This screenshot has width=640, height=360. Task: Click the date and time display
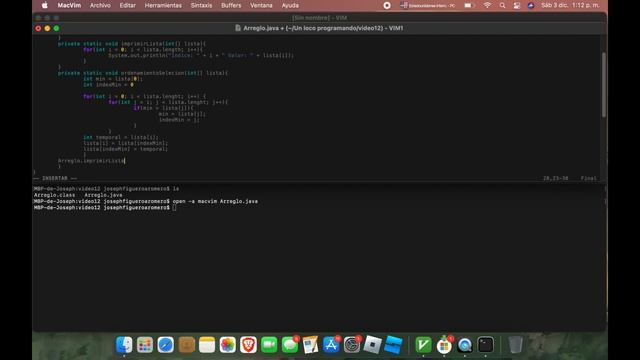click(570, 5)
